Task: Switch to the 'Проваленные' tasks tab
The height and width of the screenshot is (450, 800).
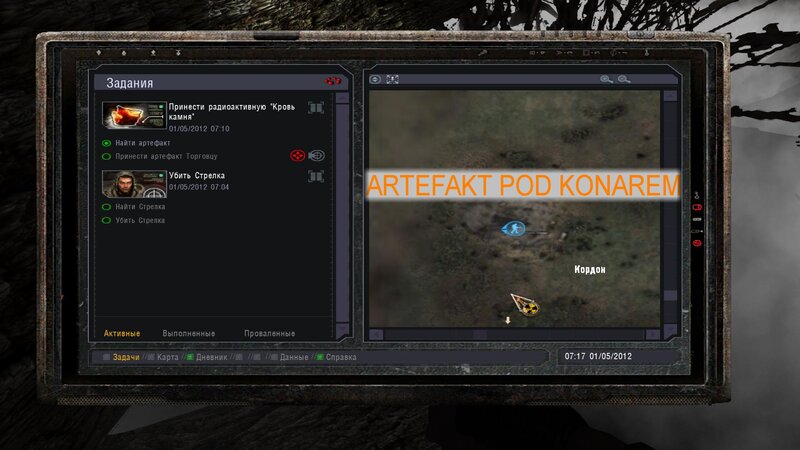Action: (269, 333)
